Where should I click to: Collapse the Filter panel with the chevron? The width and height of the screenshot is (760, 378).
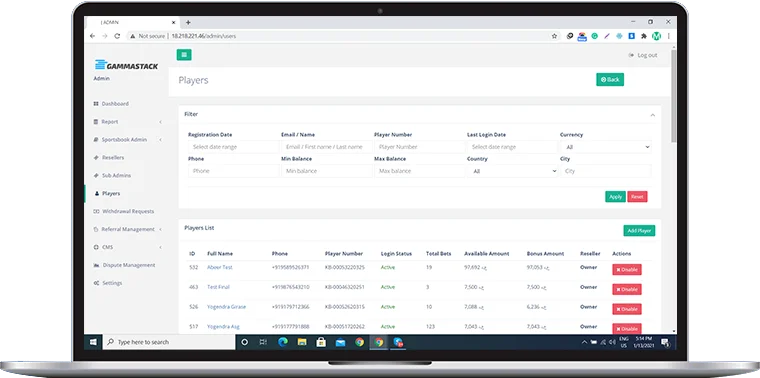[x=652, y=115]
